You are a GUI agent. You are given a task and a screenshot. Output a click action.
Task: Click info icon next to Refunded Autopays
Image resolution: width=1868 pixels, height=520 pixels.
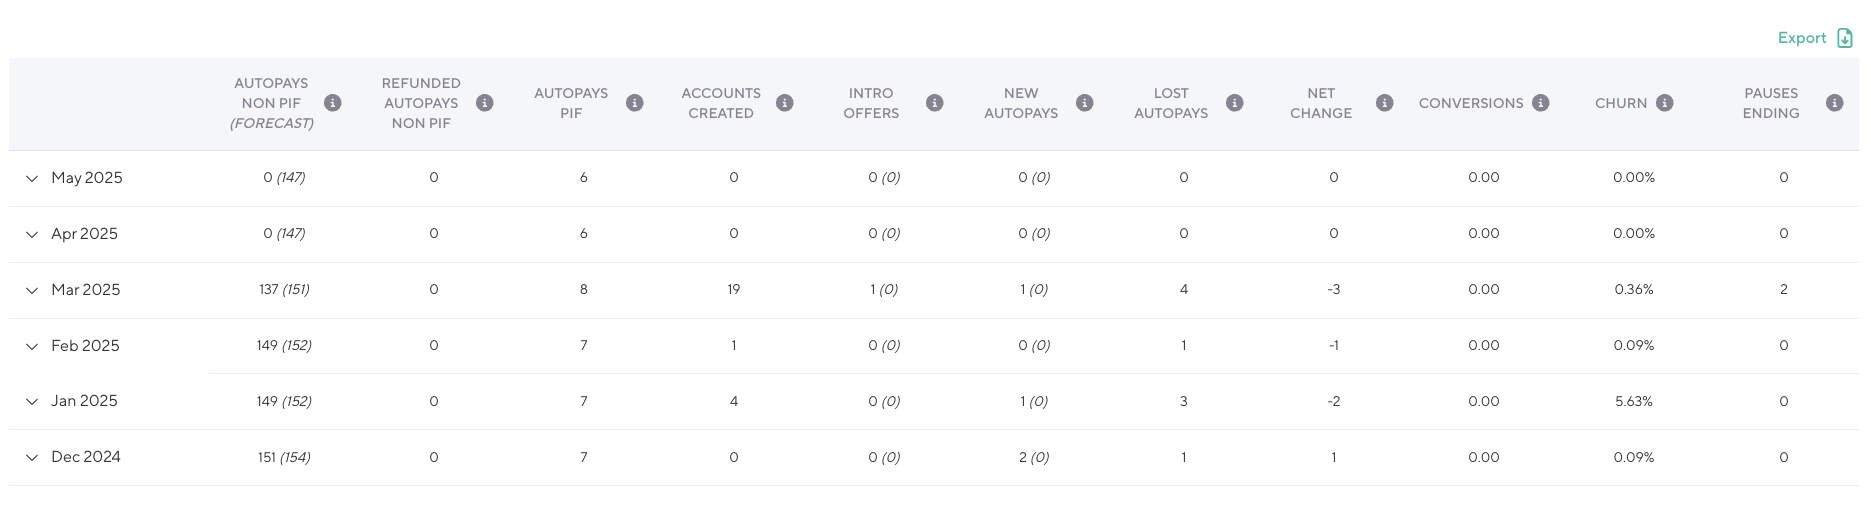click(484, 103)
